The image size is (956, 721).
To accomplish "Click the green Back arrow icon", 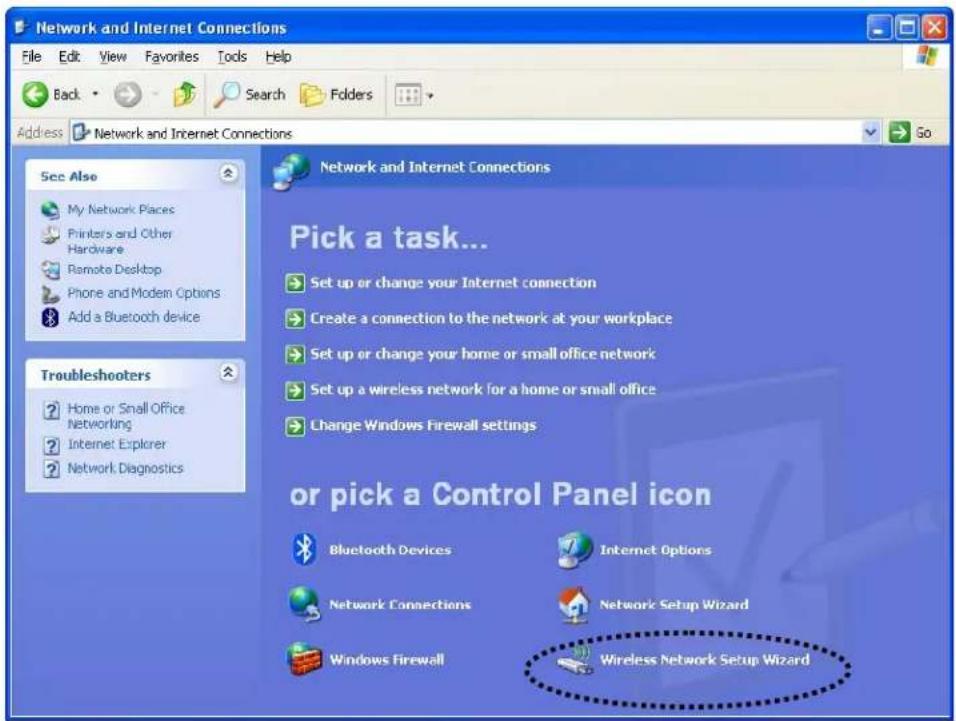I will pos(35,94).
